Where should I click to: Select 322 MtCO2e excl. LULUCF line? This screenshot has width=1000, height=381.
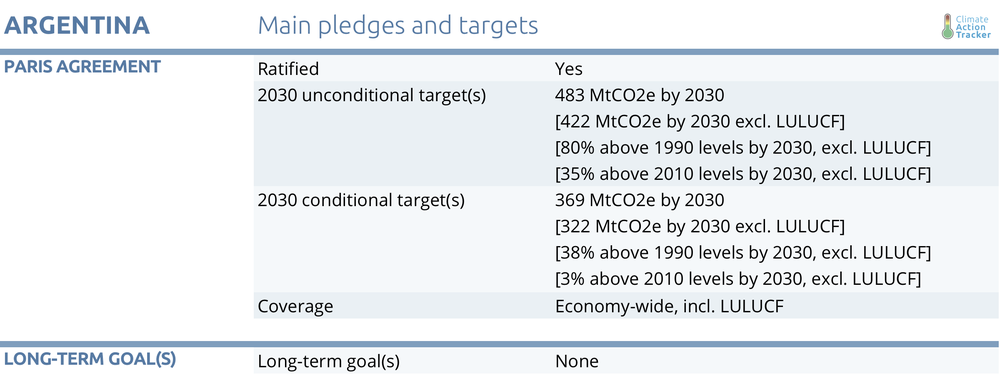pos(700,227)
